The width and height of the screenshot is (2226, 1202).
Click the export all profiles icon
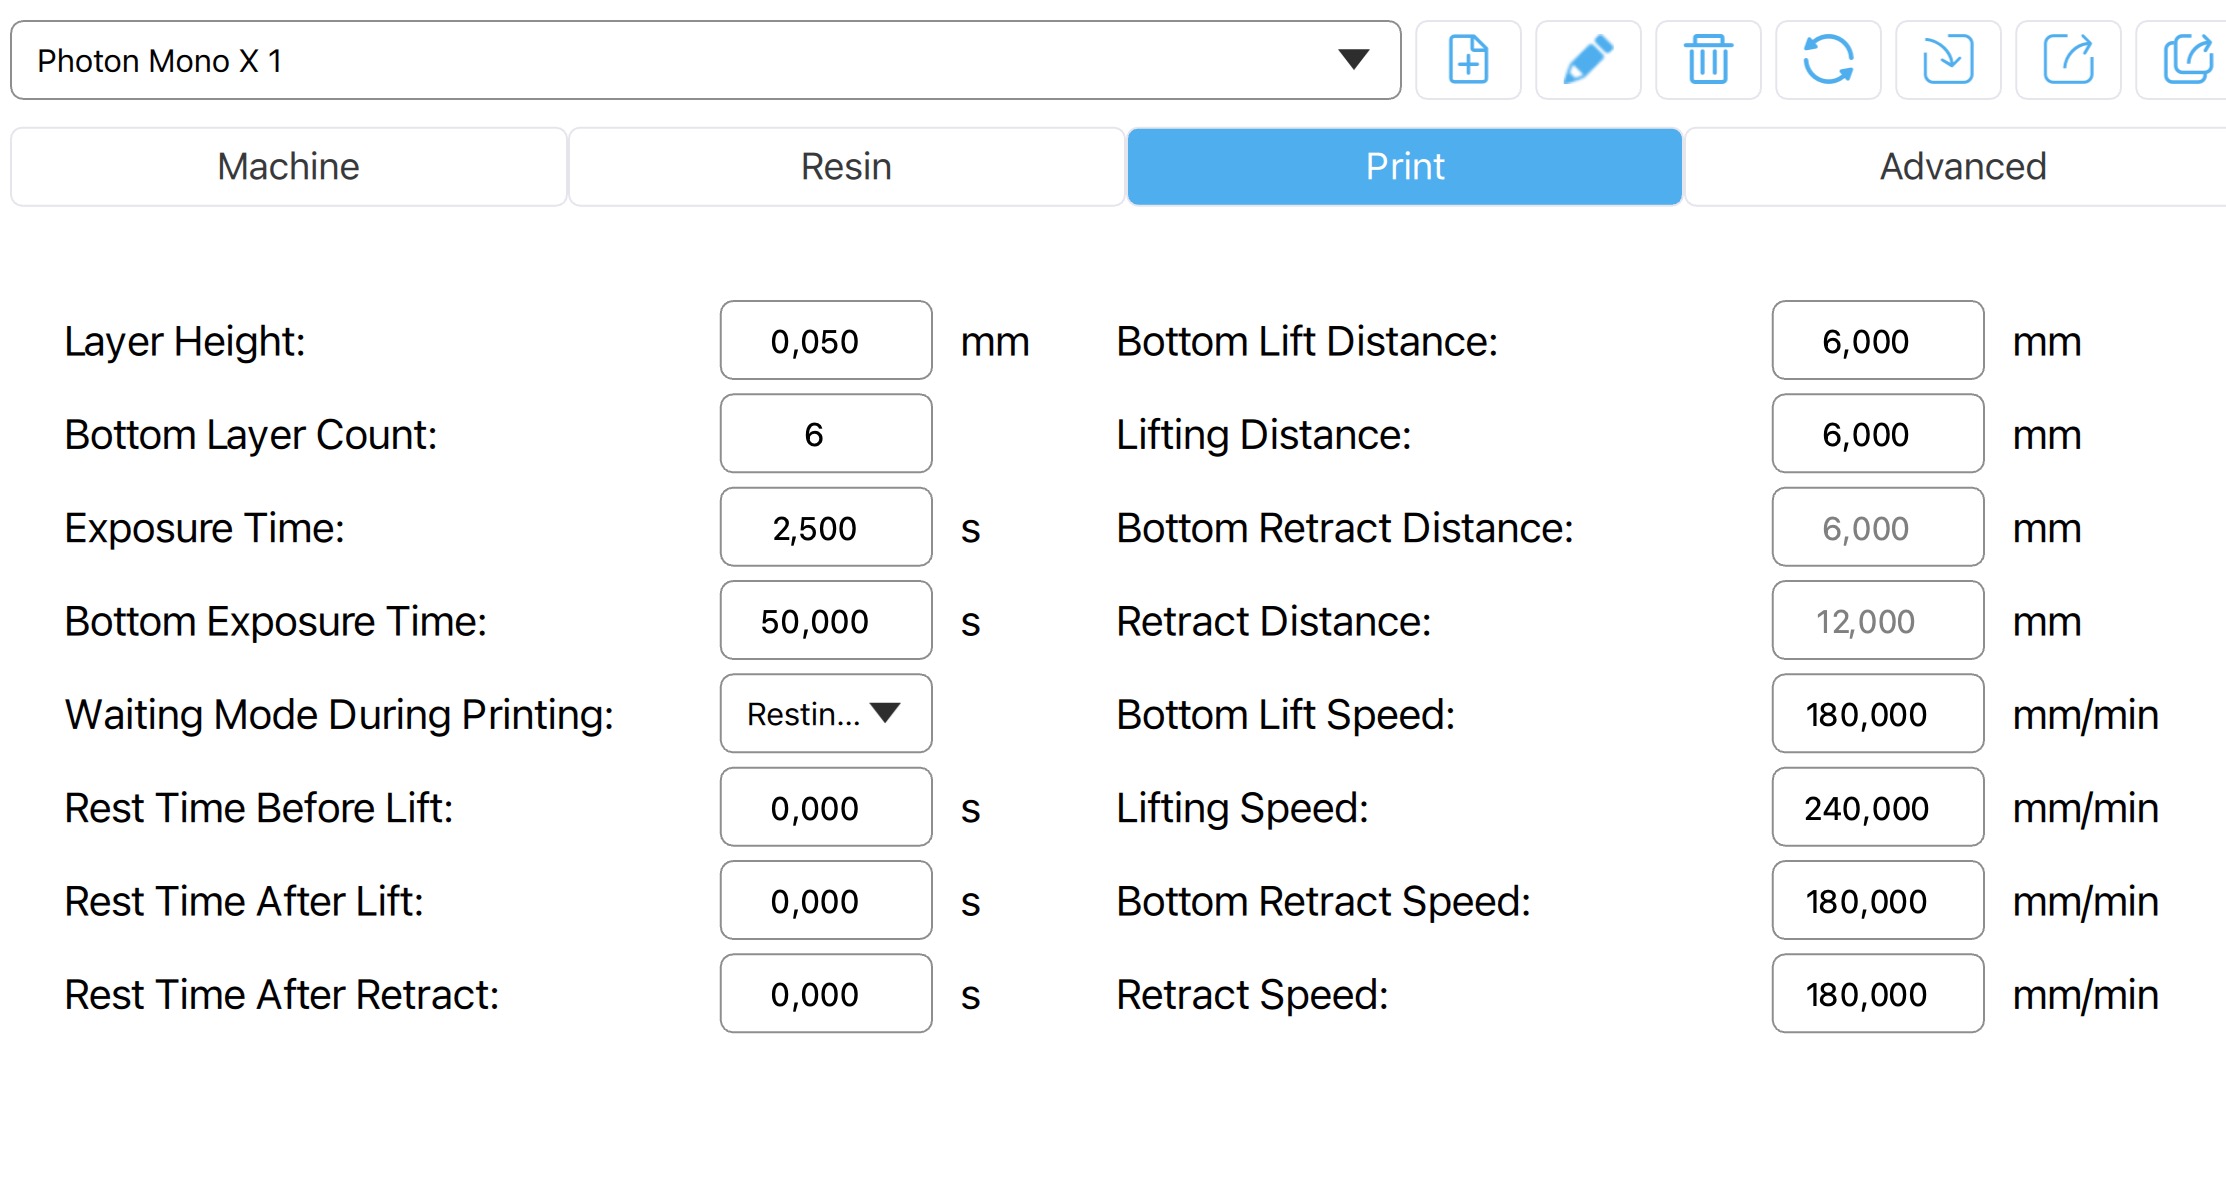point(2185,60)
